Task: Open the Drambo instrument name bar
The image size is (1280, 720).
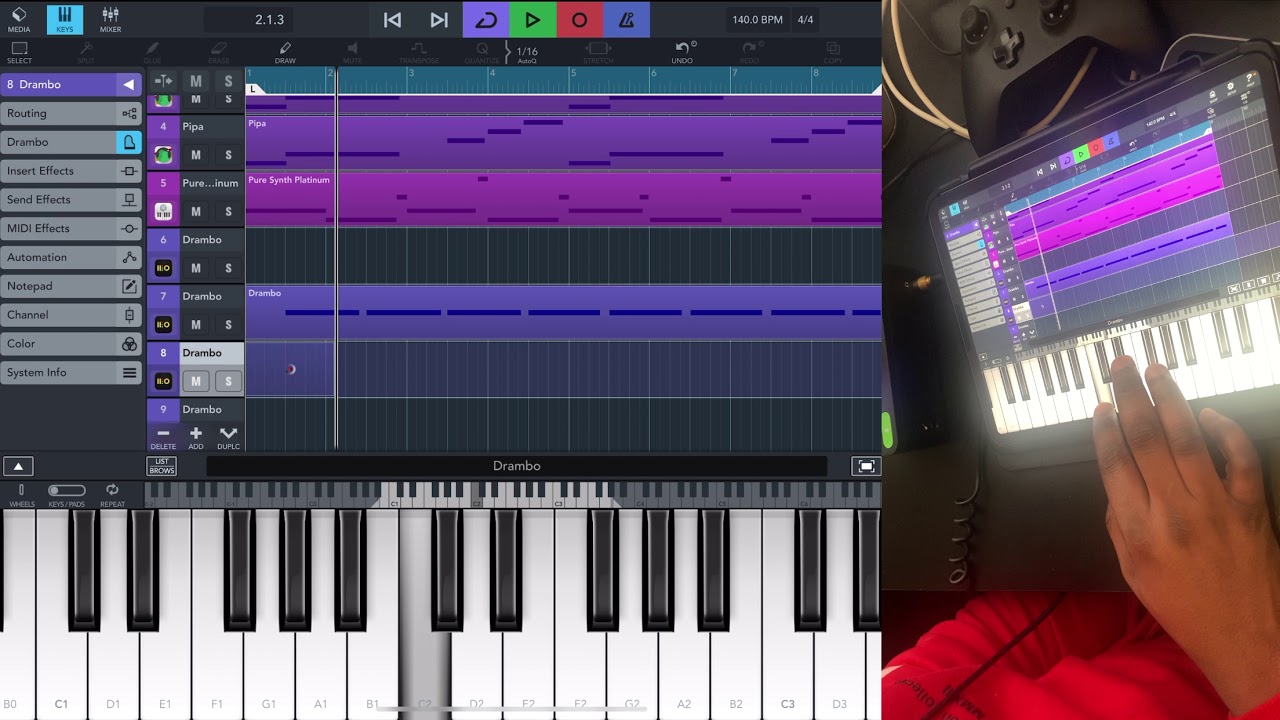Action: pos(516,466)
